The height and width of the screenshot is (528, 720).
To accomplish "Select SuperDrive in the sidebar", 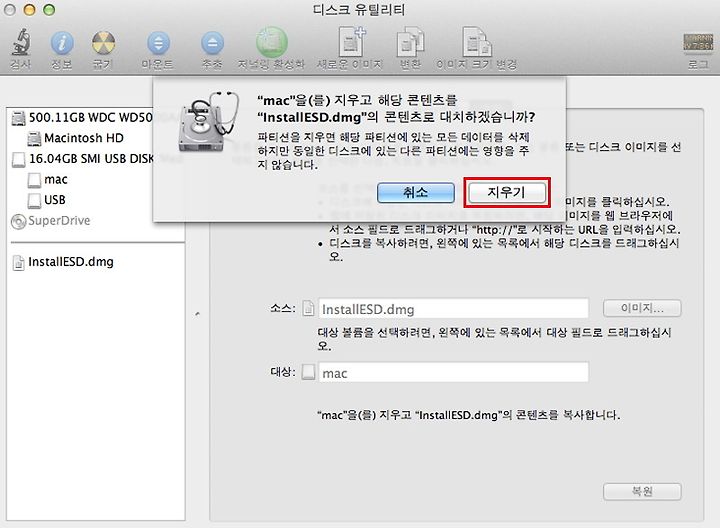I will 51,221.
